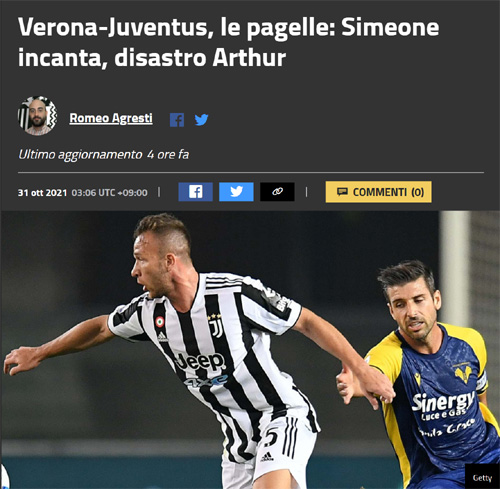
Task: Click the Ultimo aggiornamento 4 ore fa text
Action: (103, 155)
